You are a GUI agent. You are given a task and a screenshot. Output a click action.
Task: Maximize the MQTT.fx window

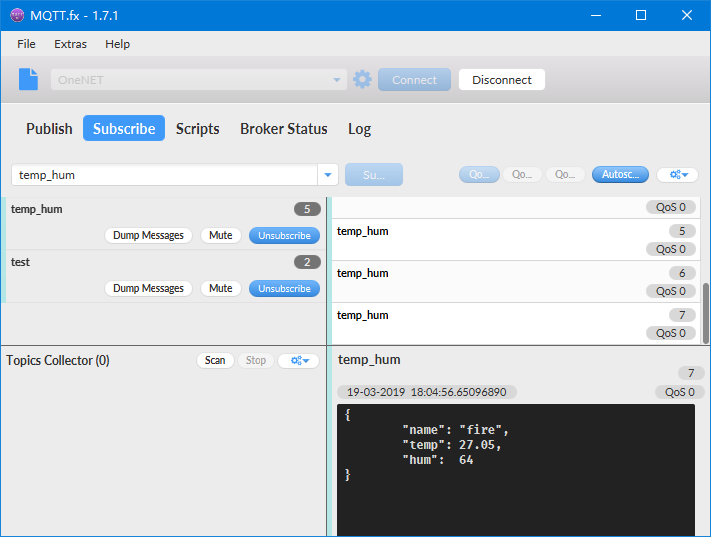(x=641, y=15)
